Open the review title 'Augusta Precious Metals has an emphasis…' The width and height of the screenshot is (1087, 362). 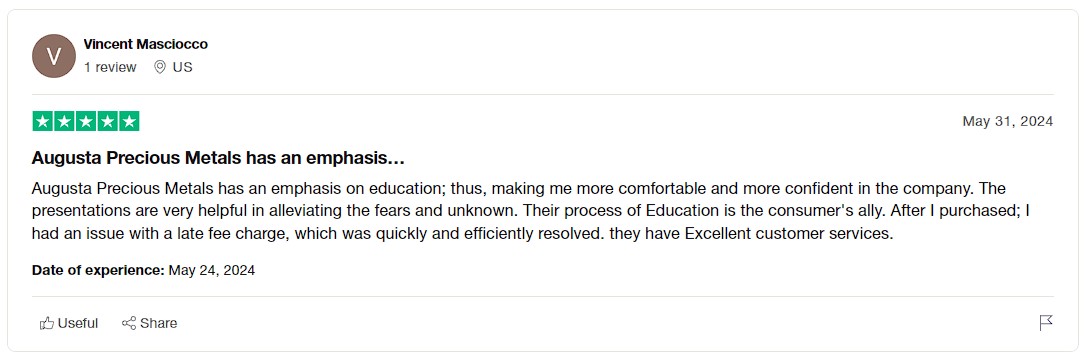tap(218, 159)
